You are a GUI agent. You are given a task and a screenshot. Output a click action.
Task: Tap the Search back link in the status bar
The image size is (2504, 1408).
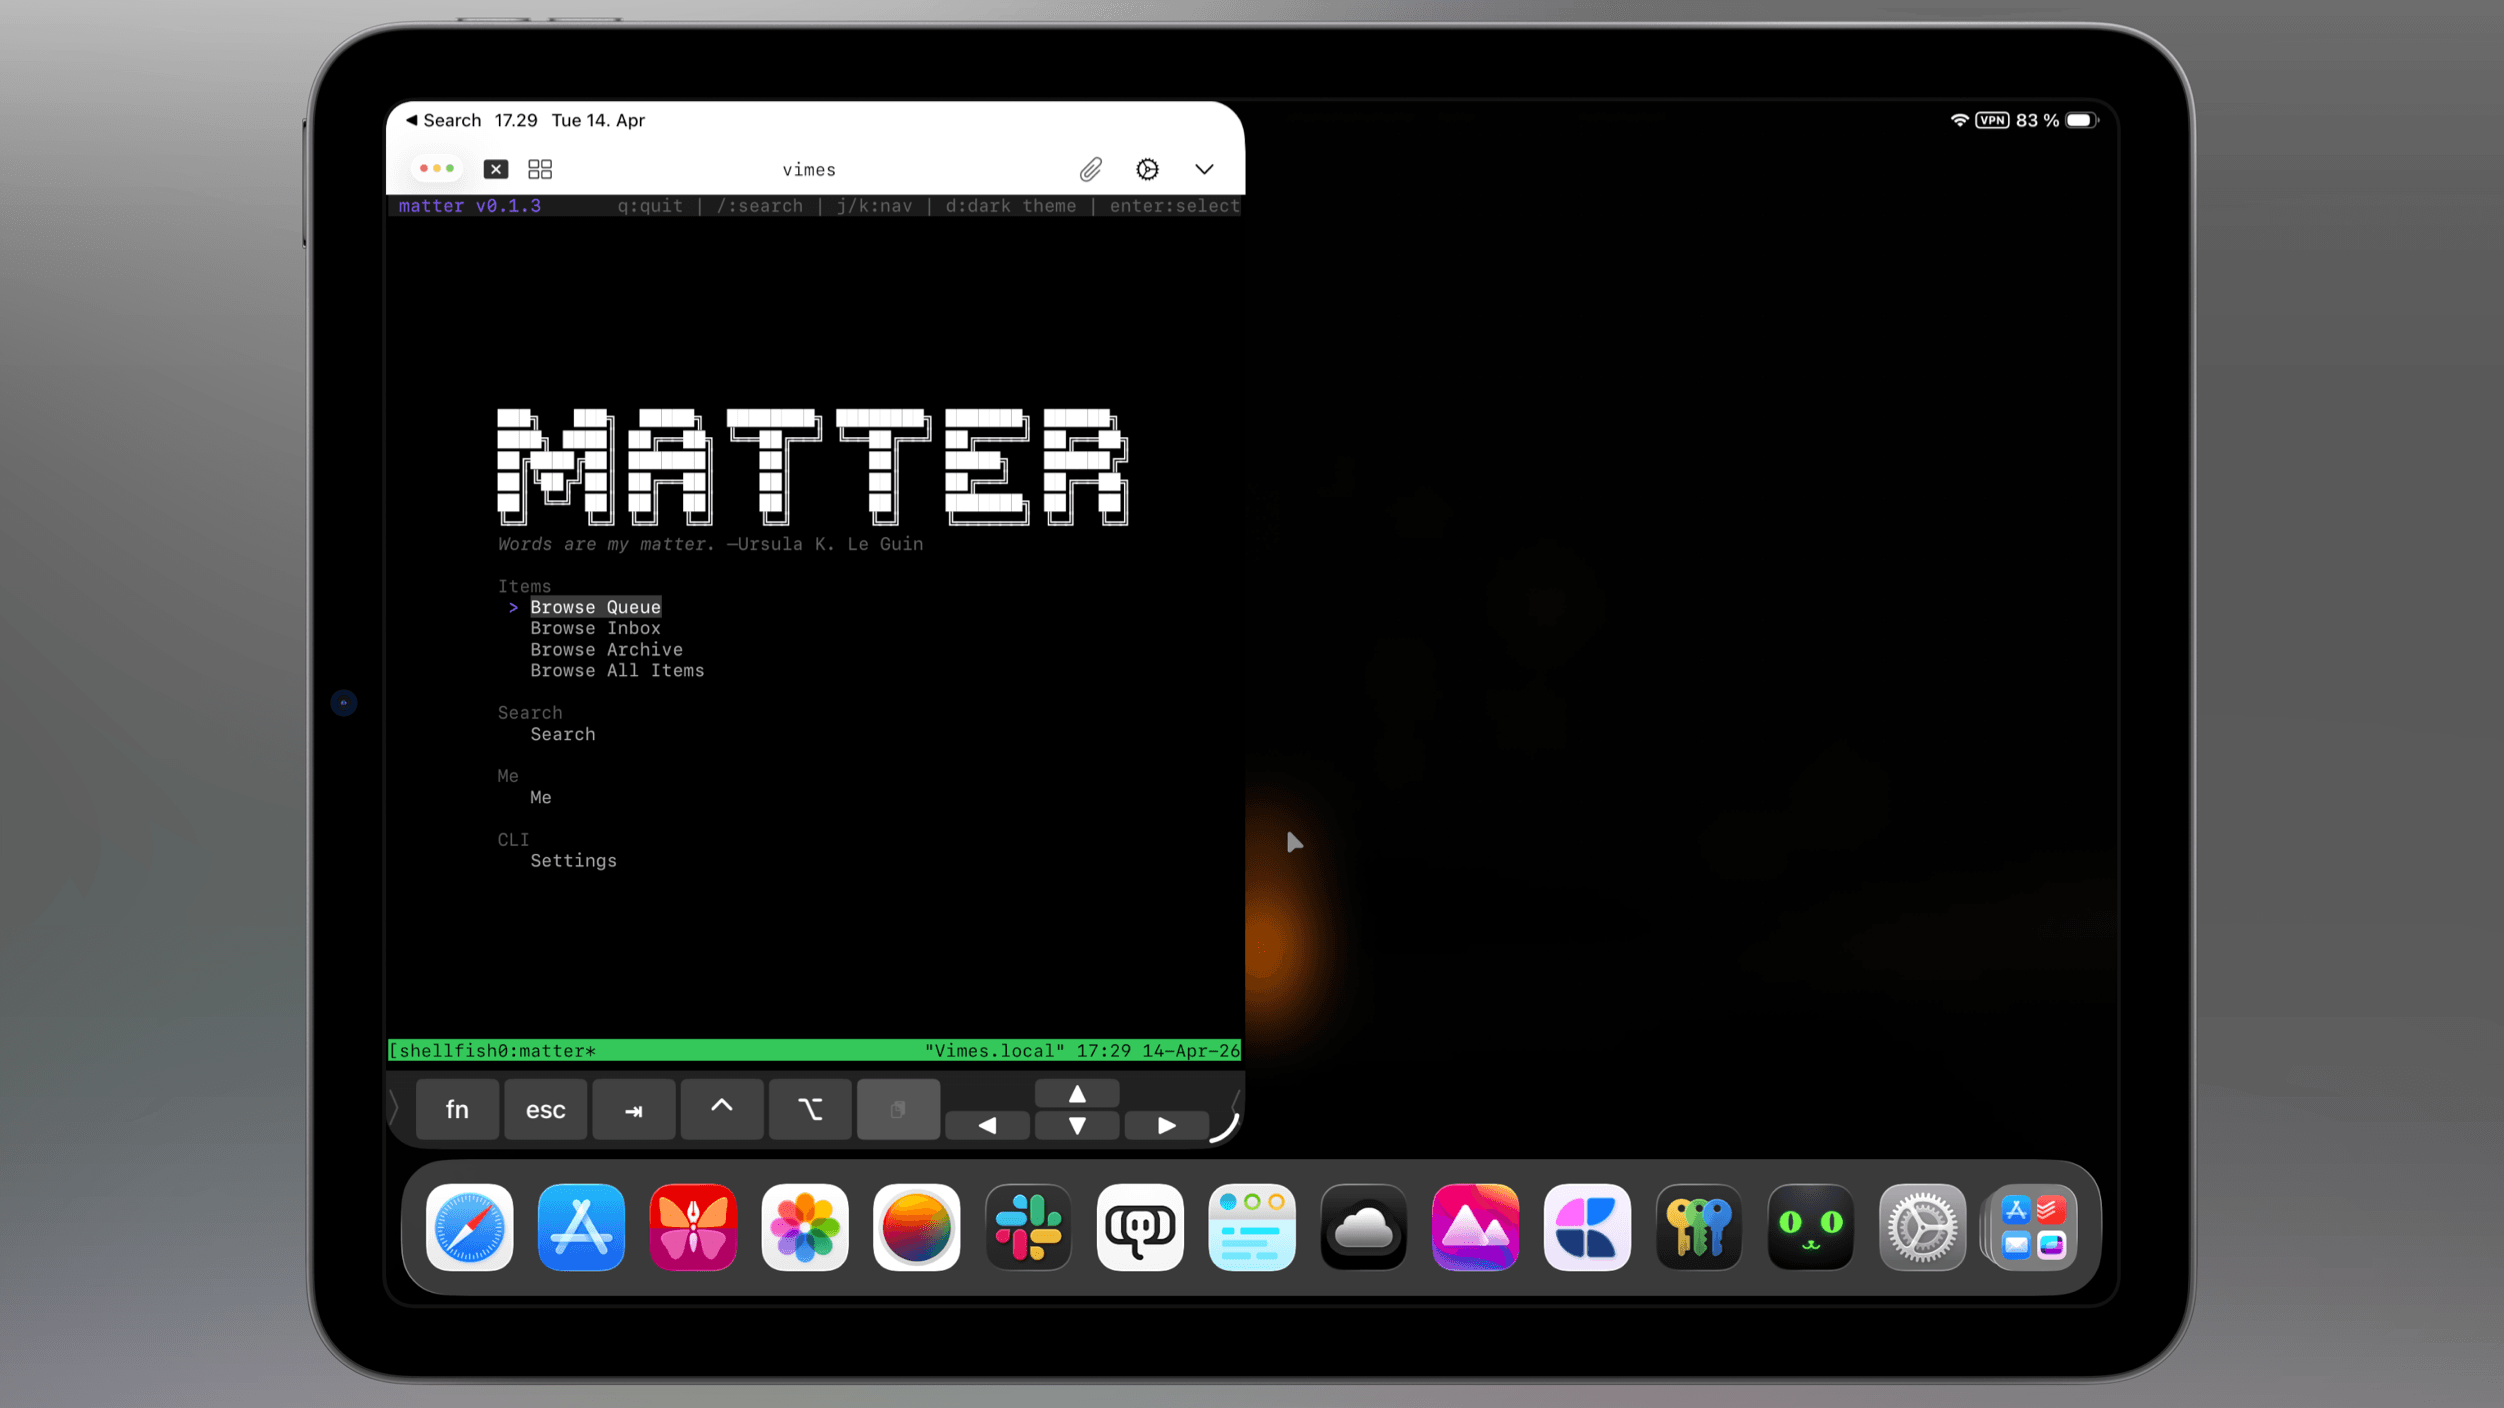coord(445,119)
